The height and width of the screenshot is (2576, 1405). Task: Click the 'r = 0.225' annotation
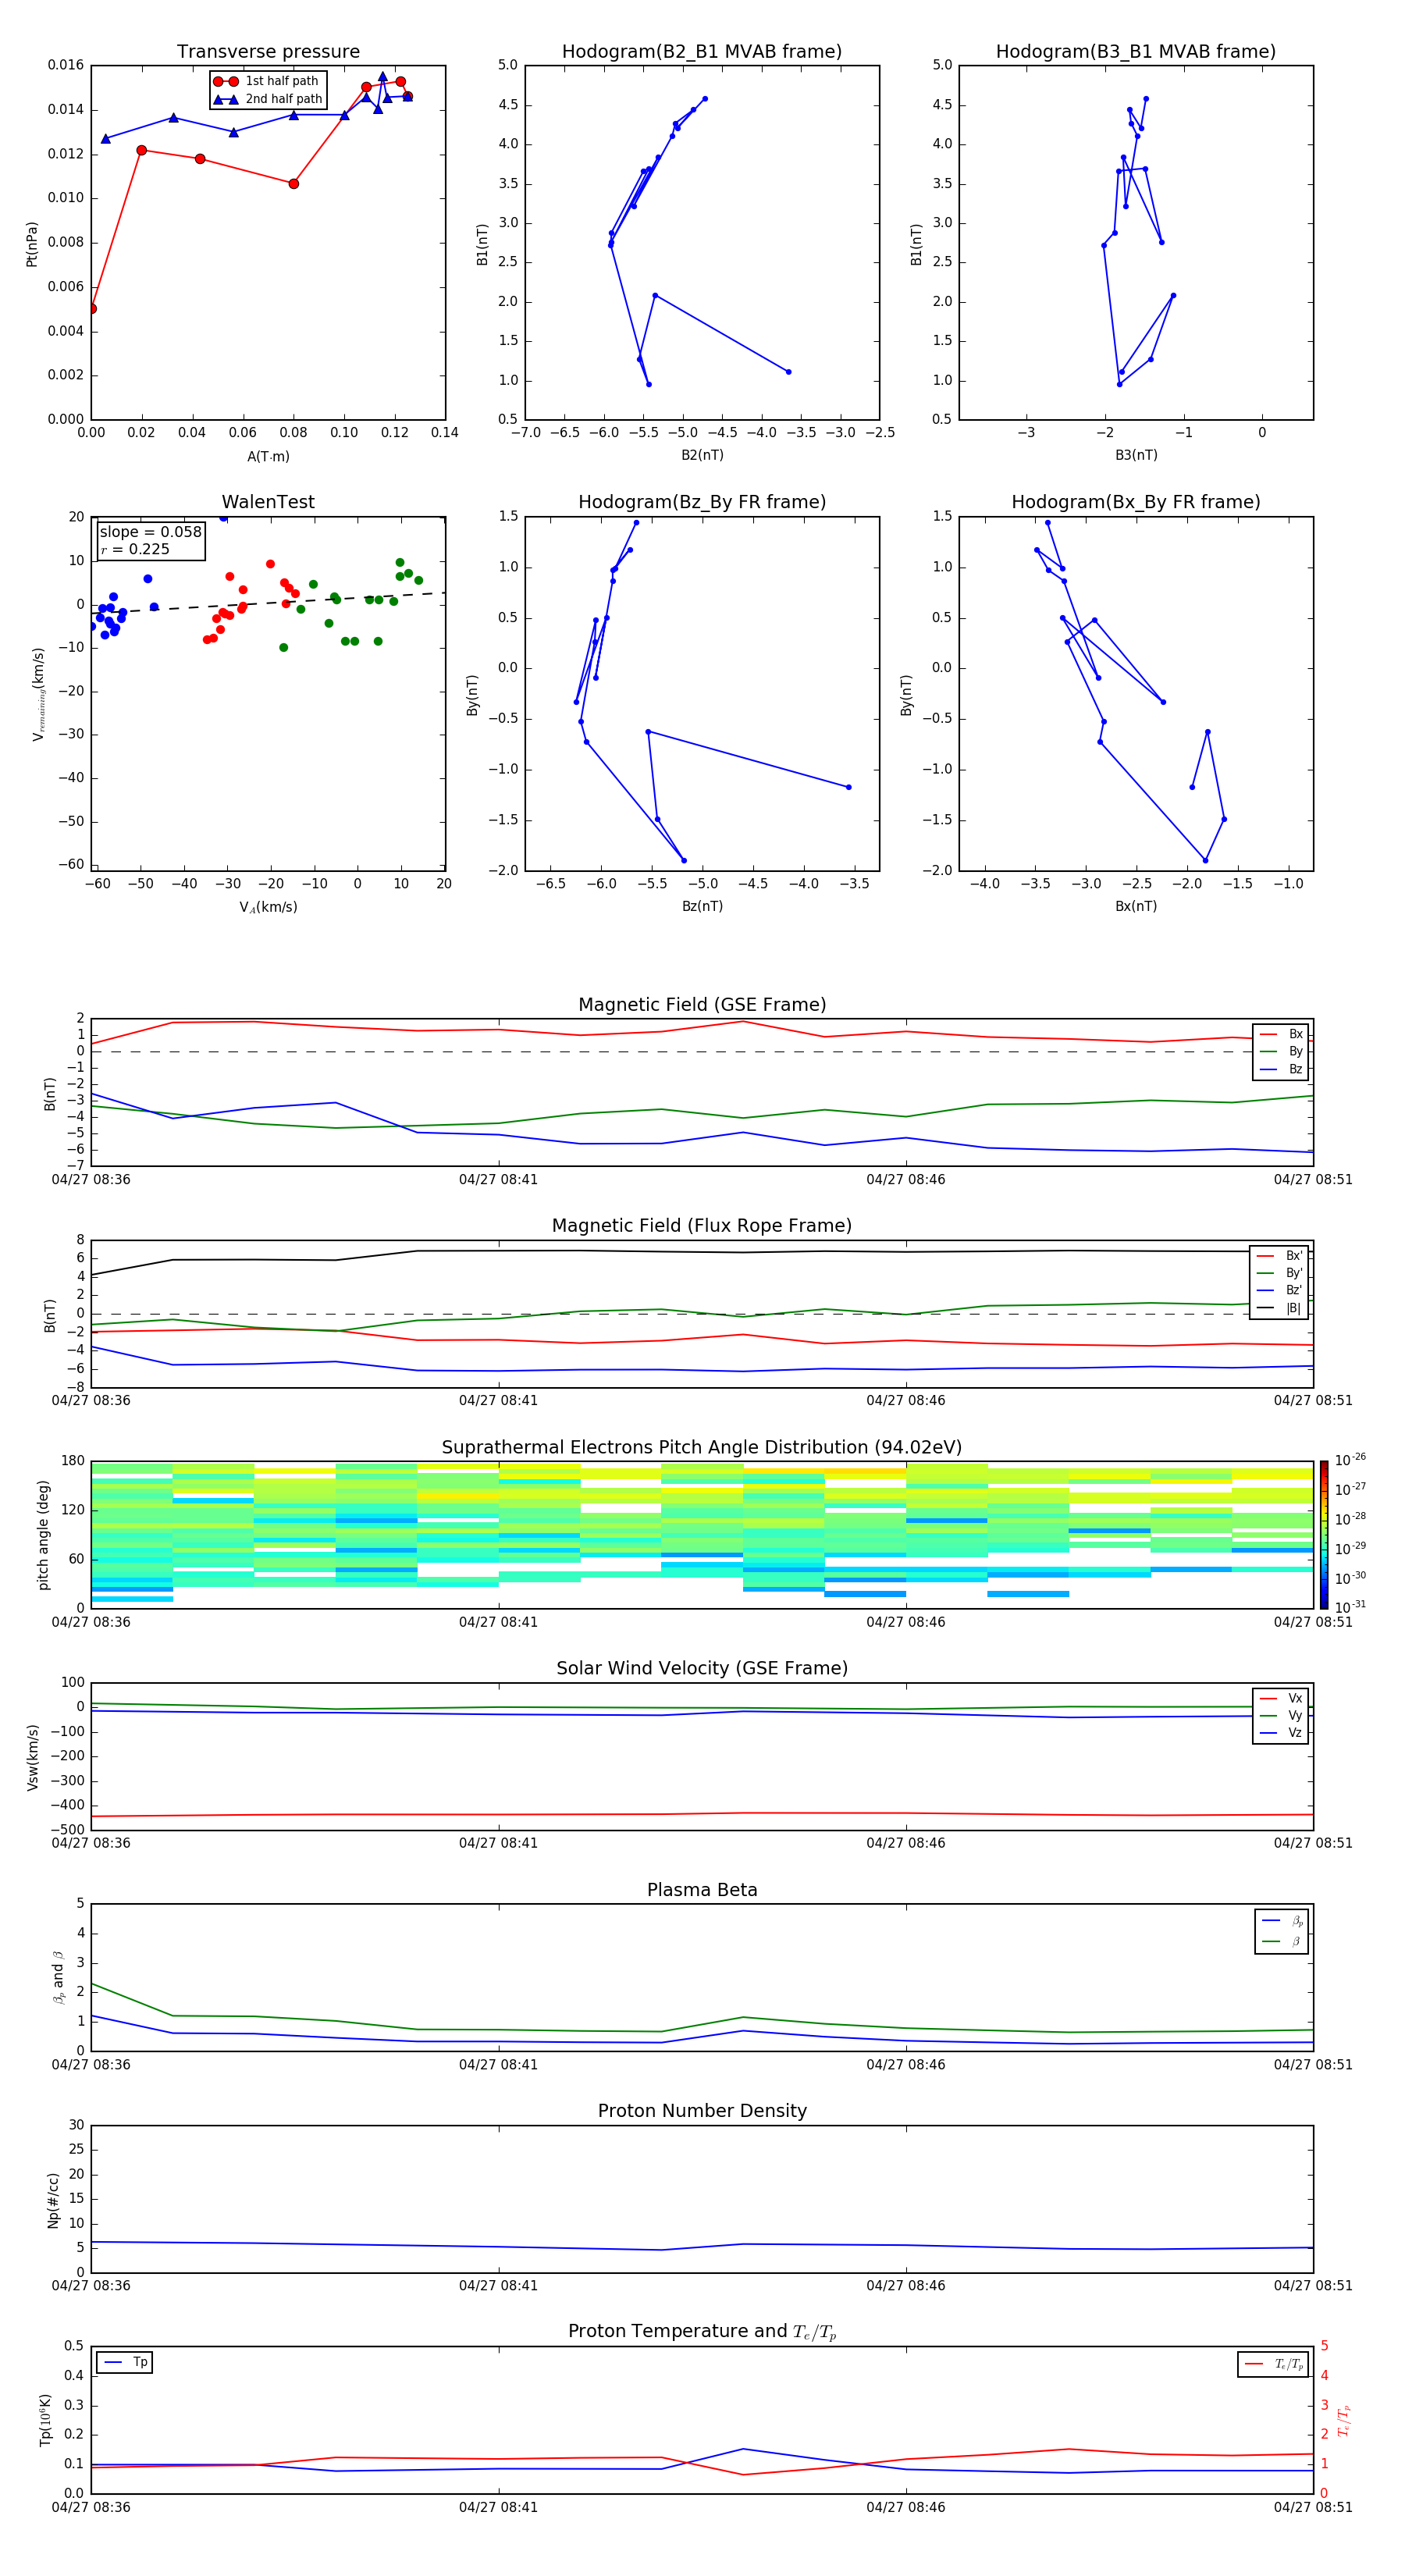tap(135, 549)
